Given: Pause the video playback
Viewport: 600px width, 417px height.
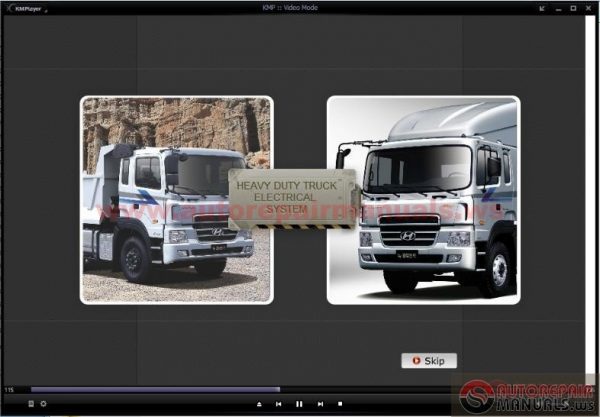Looking at the screenshot, I should [x=299, y=404].
